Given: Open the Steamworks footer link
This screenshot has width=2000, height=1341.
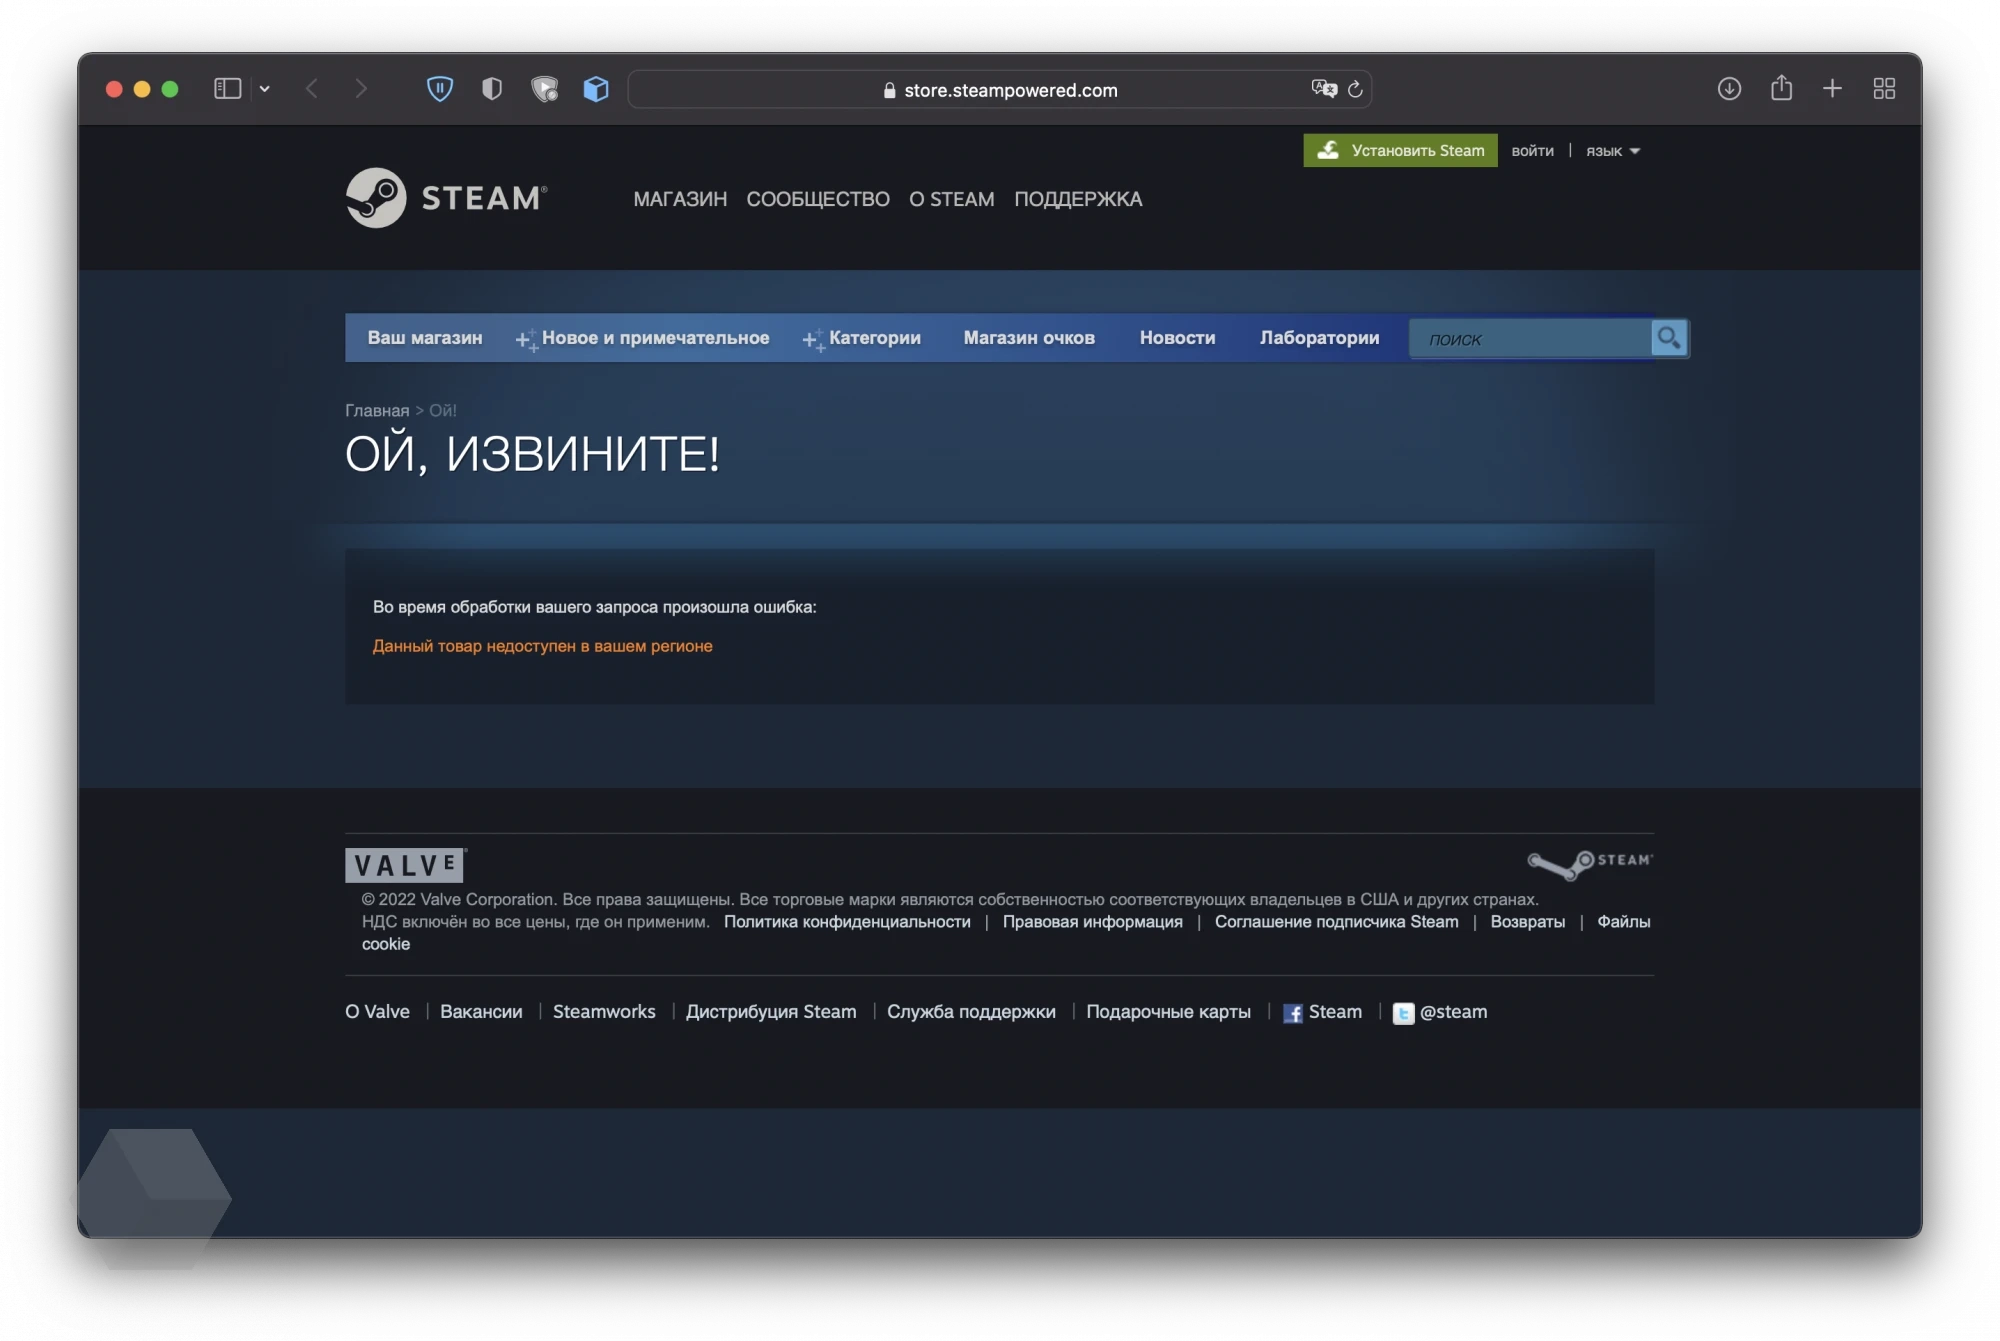Looking at the screenshot, I should (604, 1012).
